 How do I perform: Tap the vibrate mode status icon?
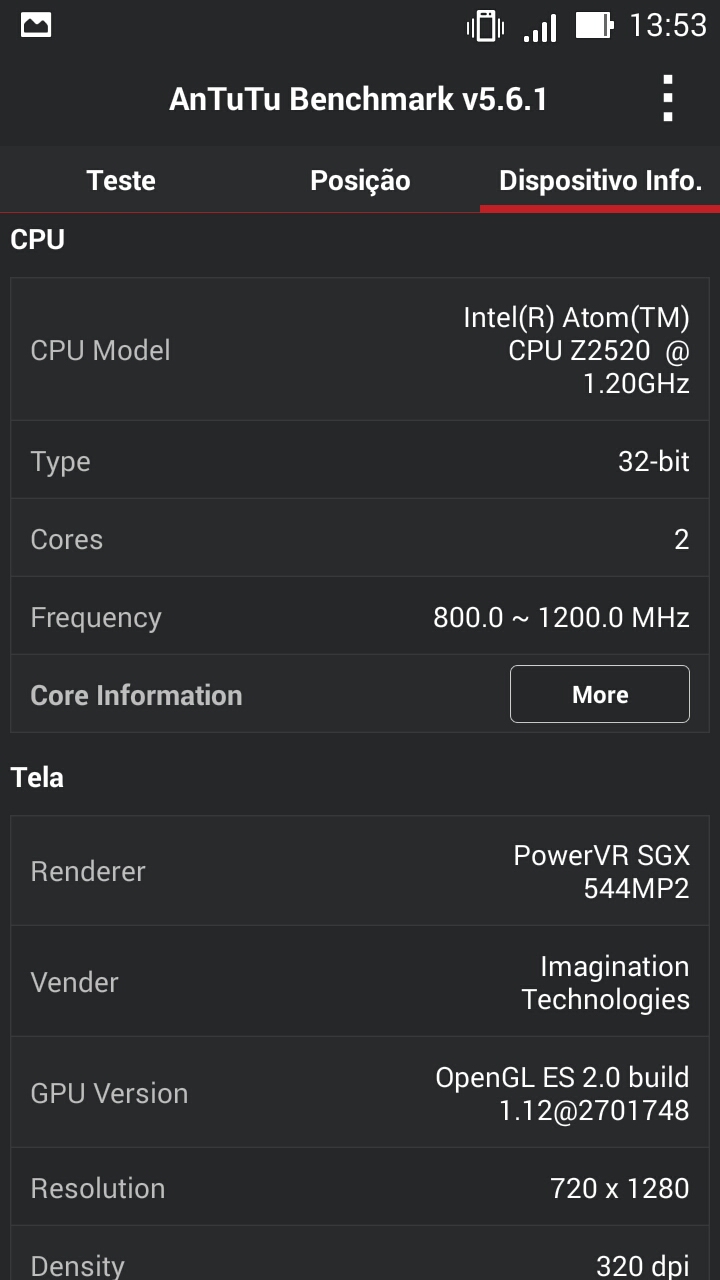tap(485, 26)
